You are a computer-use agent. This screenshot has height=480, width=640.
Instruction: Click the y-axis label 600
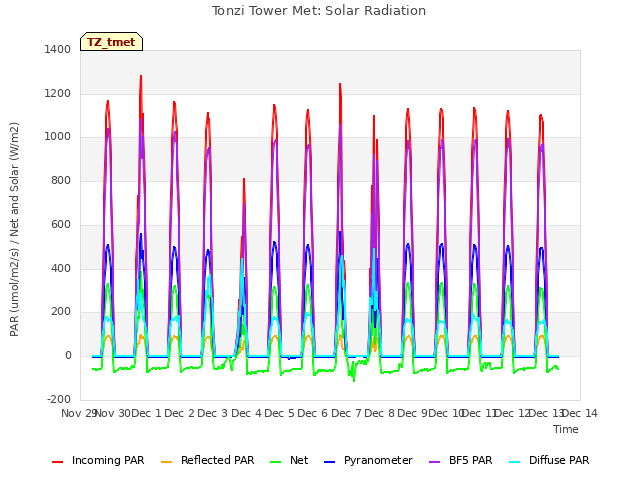(61, 224)
